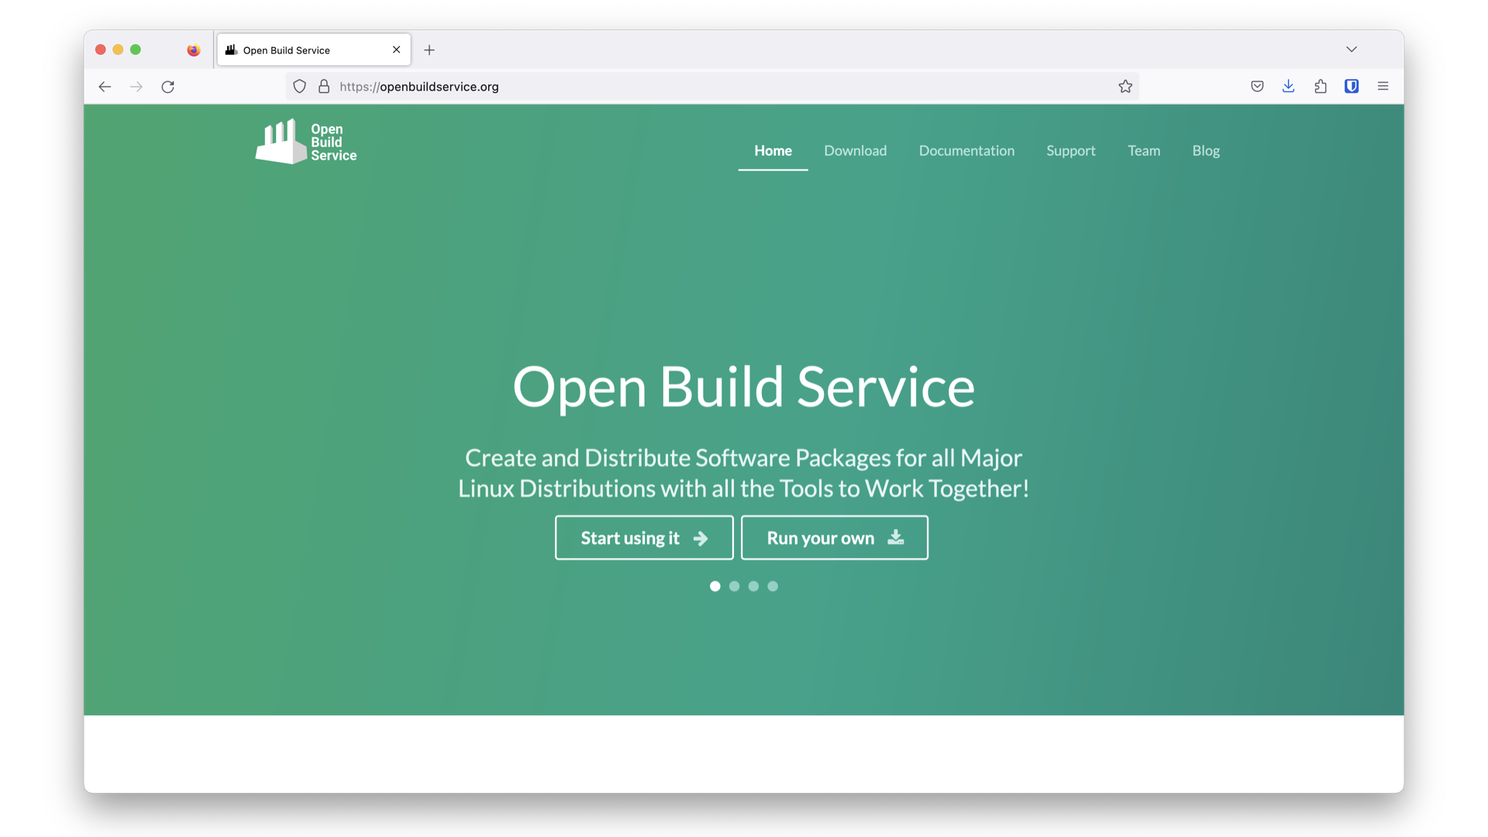
Task: Open the Bitwarden extension icon
Action: tap(1351, 87)
